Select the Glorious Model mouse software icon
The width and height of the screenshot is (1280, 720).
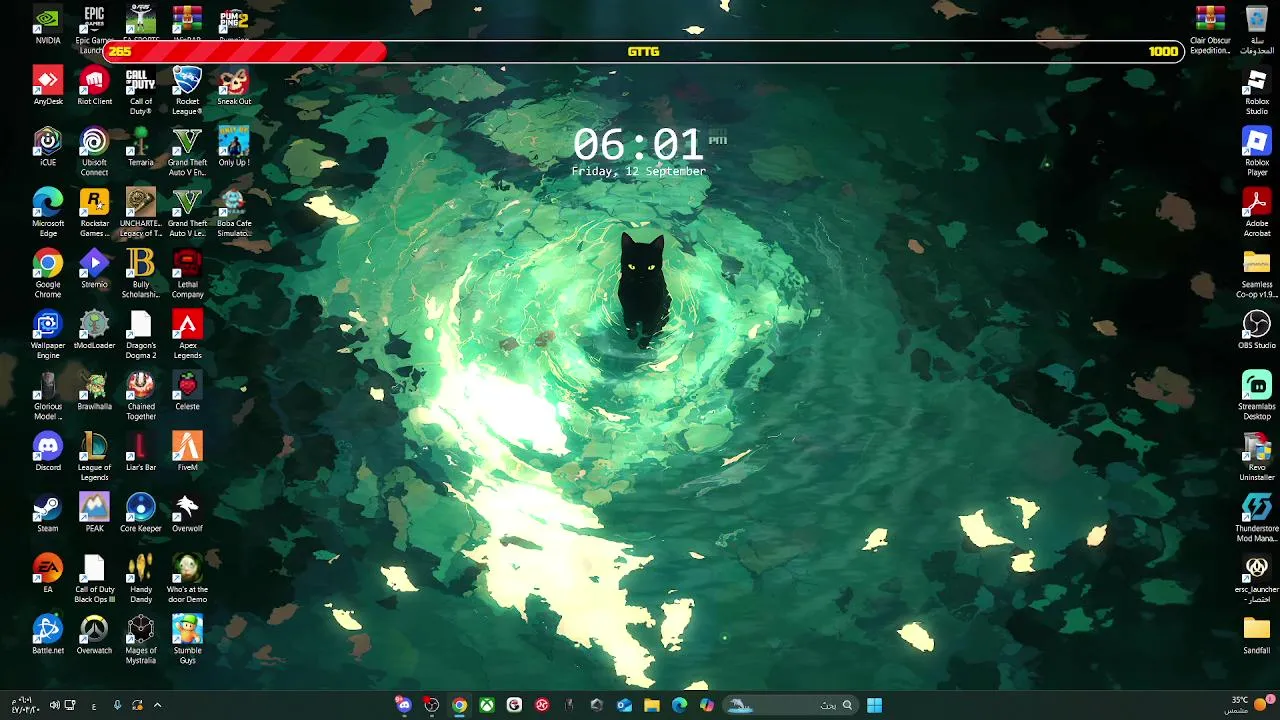click(47, 396)
